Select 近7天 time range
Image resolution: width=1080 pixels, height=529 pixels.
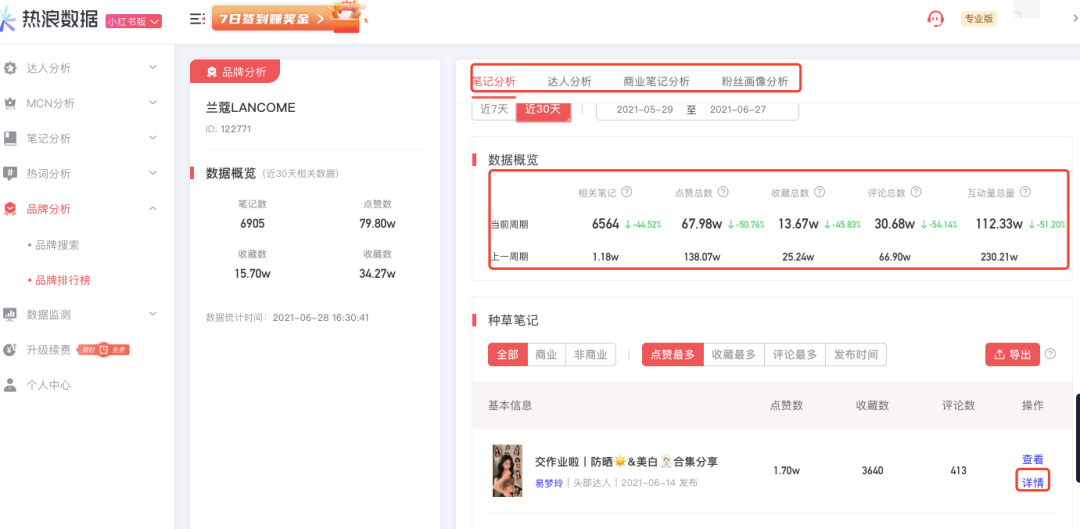tap(494, 109)
